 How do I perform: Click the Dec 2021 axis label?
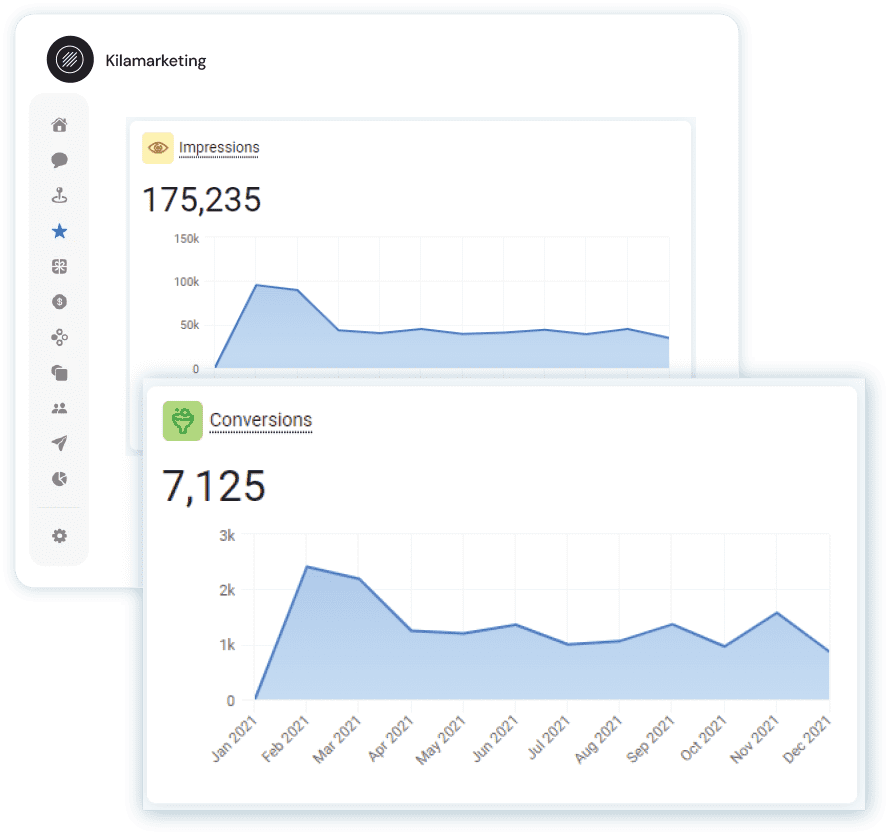point(807,740)
